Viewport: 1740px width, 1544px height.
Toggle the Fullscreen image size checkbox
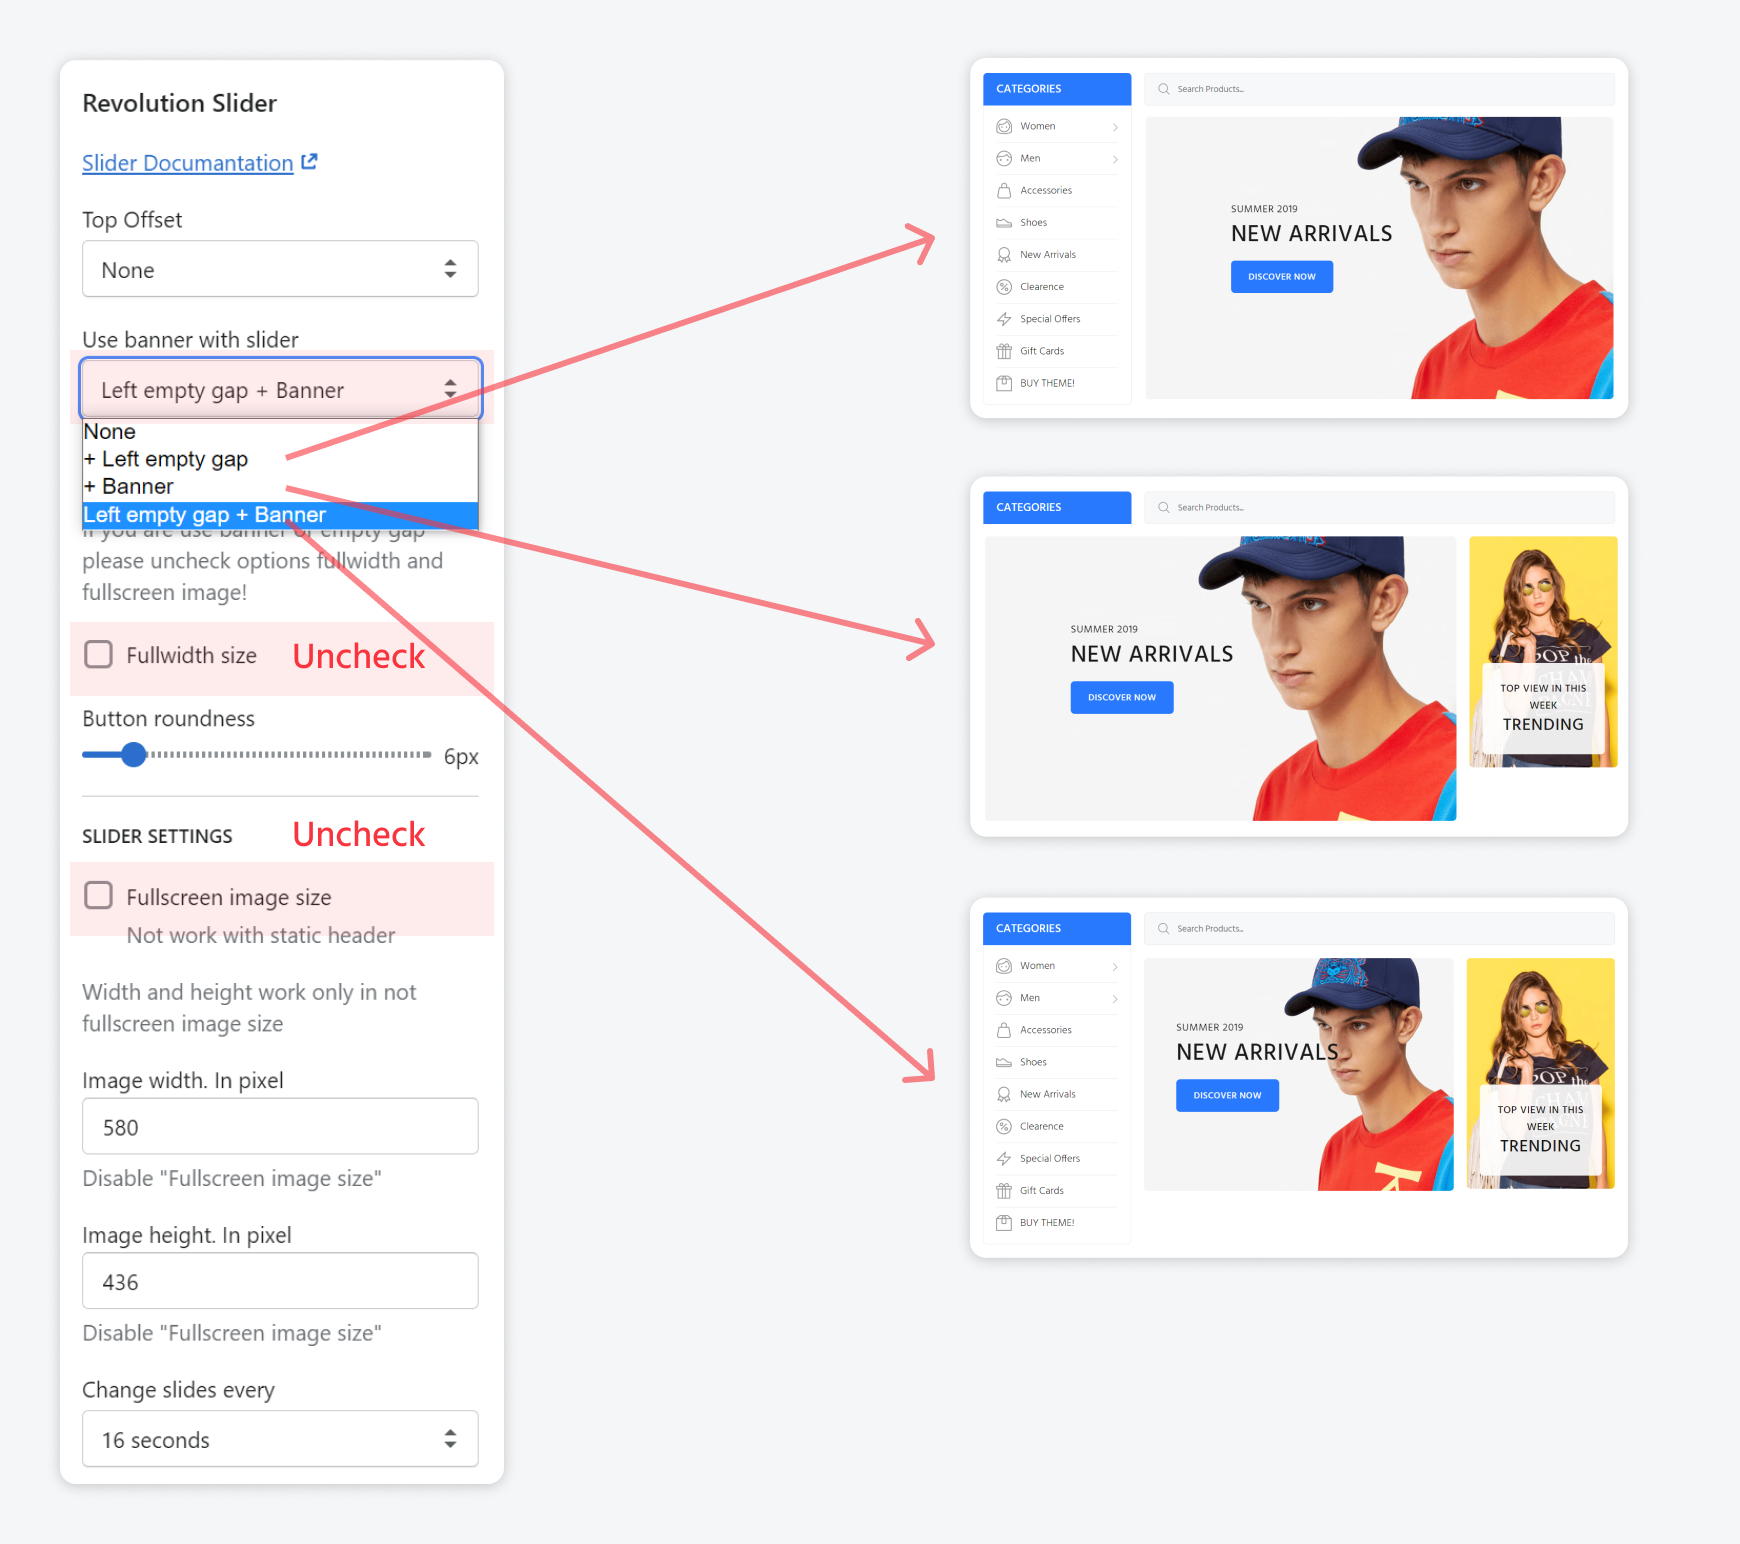98,896
